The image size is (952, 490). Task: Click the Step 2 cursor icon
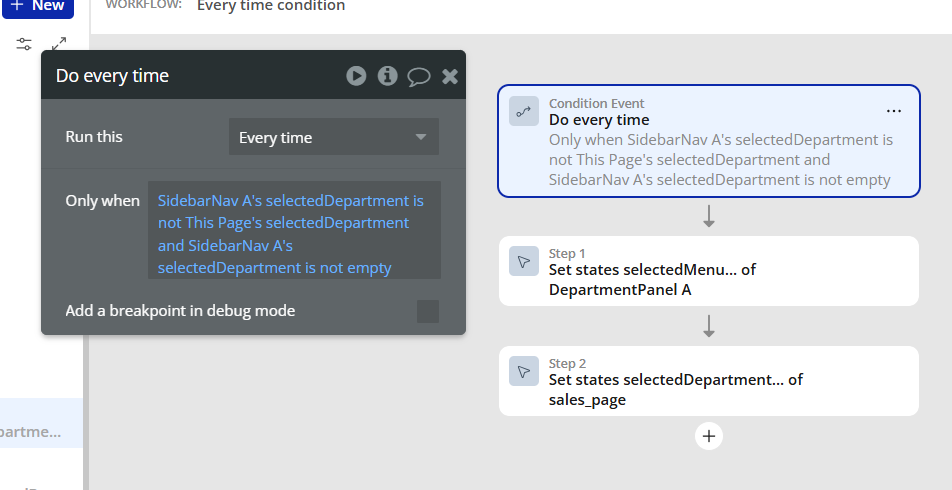(524, 371)
